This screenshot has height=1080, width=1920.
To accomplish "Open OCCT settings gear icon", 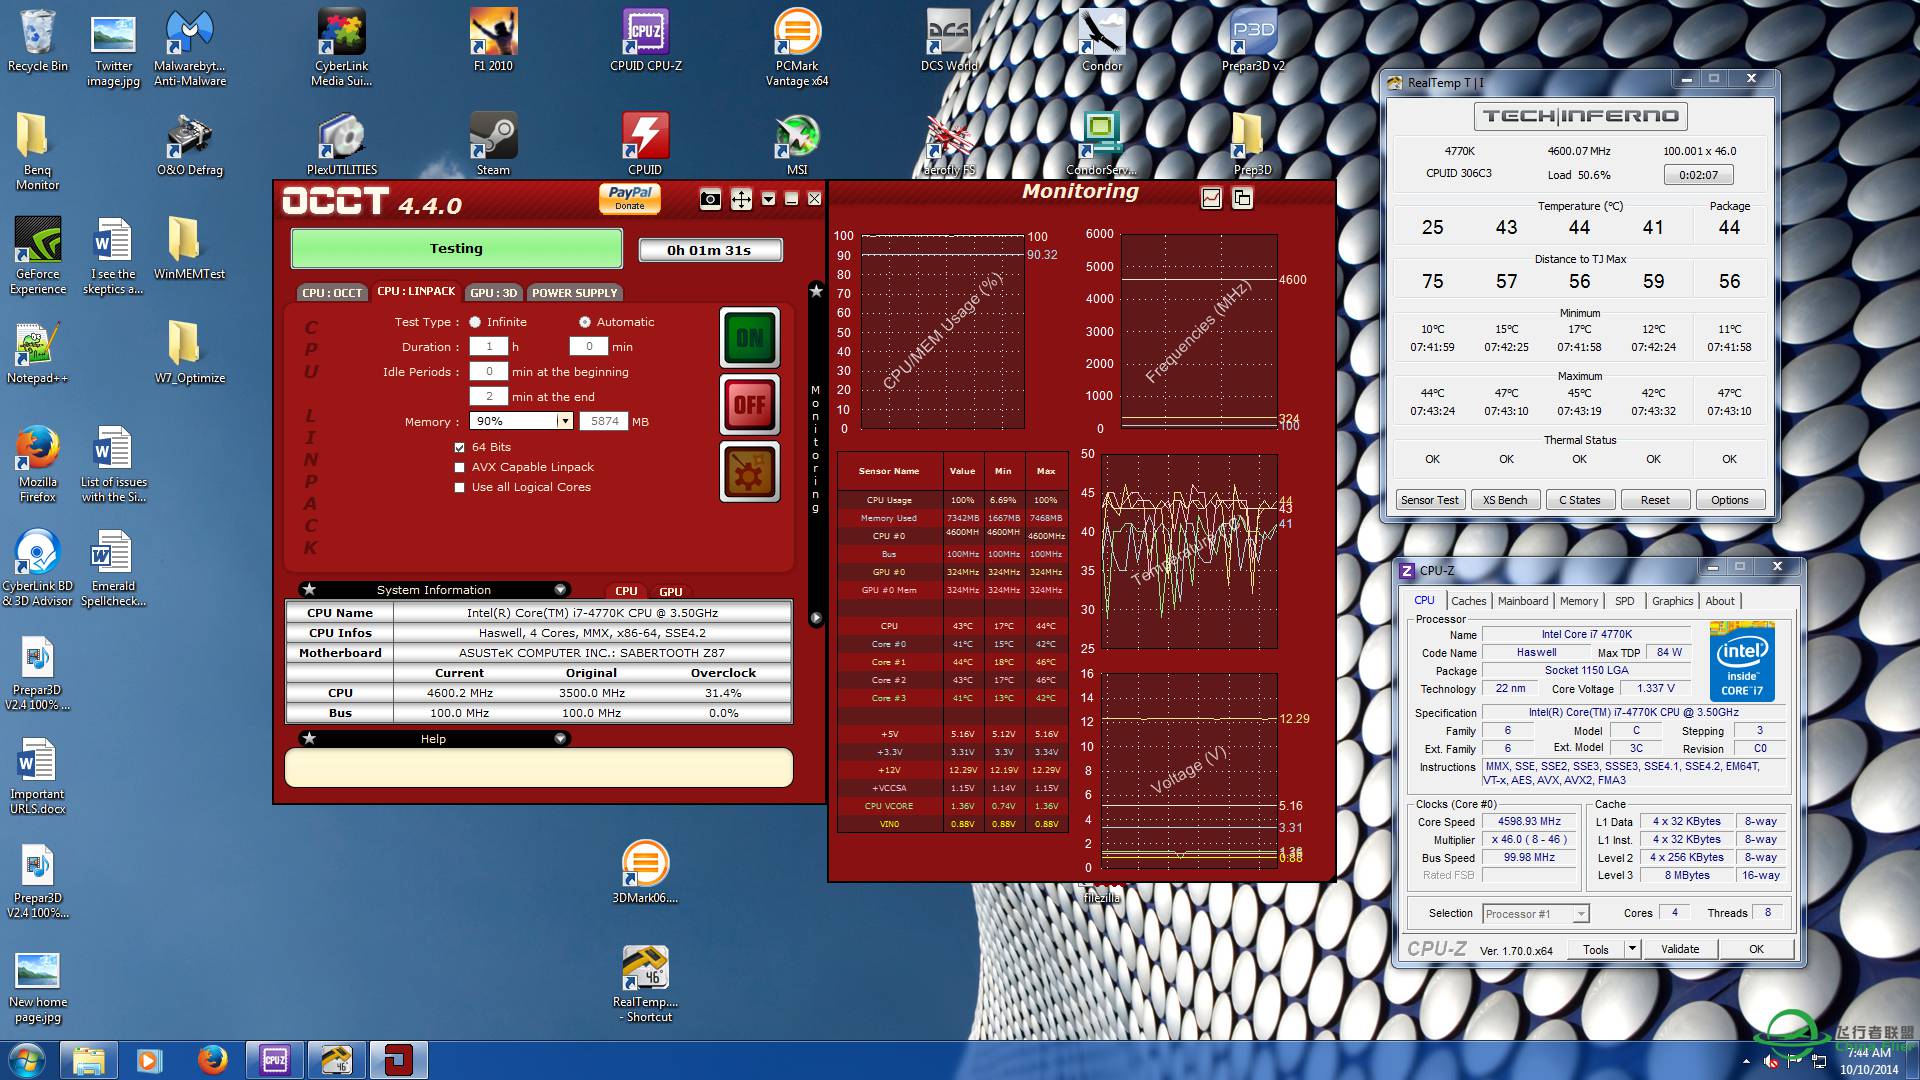I will [750, 472].
